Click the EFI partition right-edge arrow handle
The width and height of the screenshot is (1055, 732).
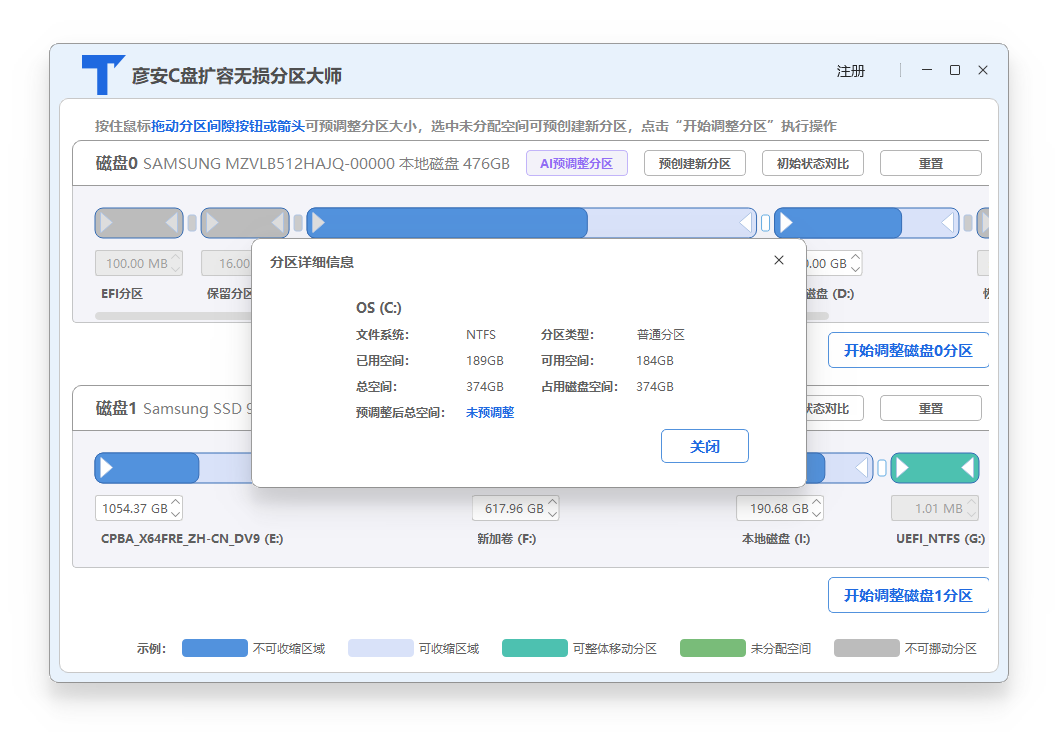(x=172, y=223)
